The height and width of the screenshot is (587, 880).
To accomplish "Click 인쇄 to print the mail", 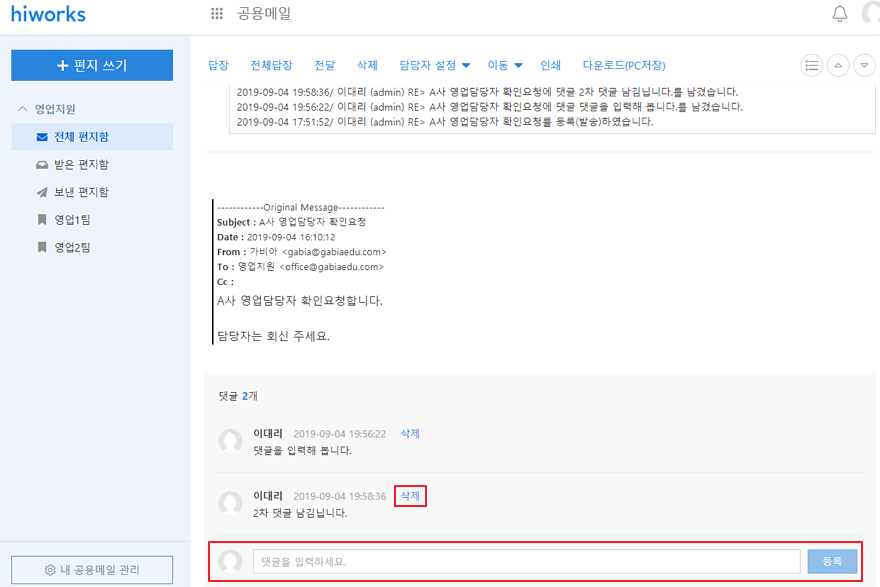I will pos(550,65).
